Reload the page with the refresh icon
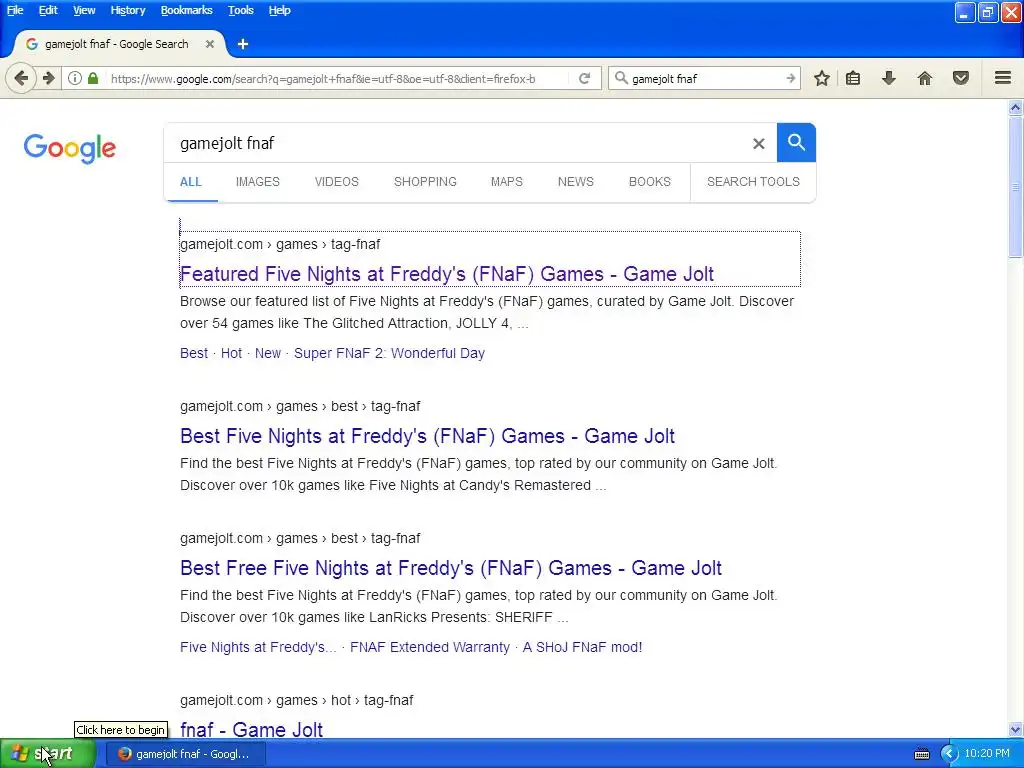Viewport: 1024px width, 768px height. (584, 78)
